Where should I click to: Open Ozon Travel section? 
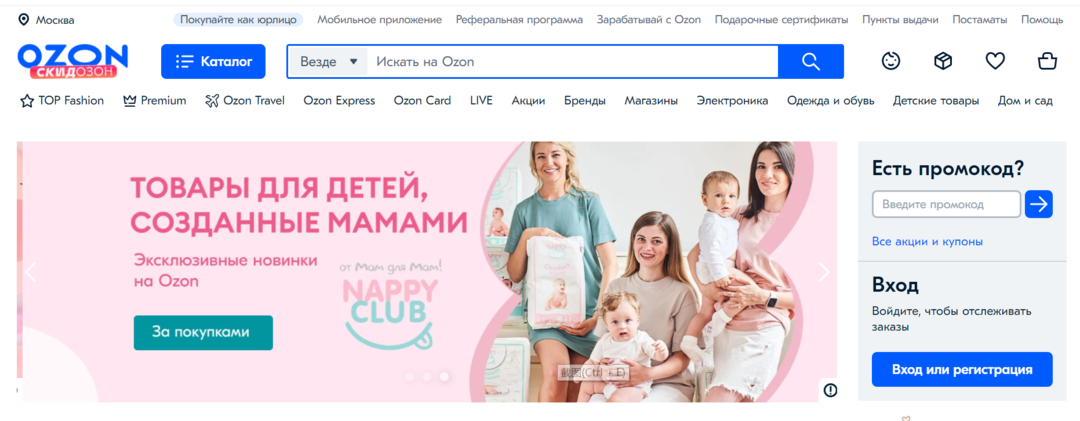pos(245,101)
